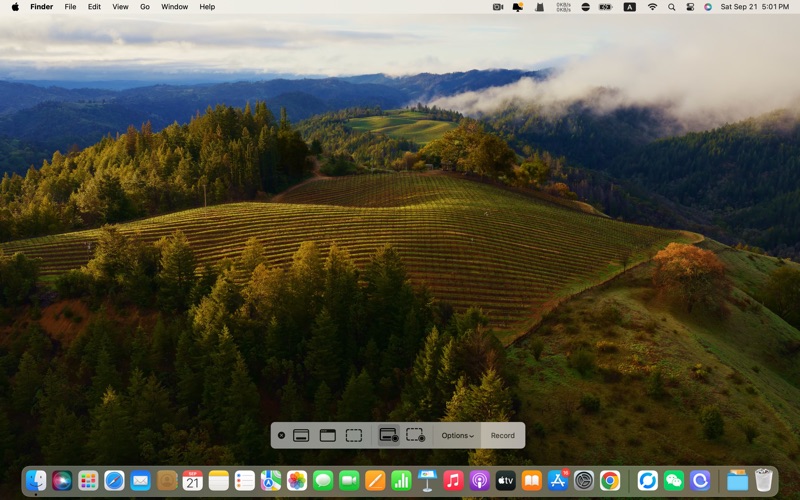Launch Safari from the Dock
Image resolution: width=800 pixels, height=500 pixels.
coord(114,480)
